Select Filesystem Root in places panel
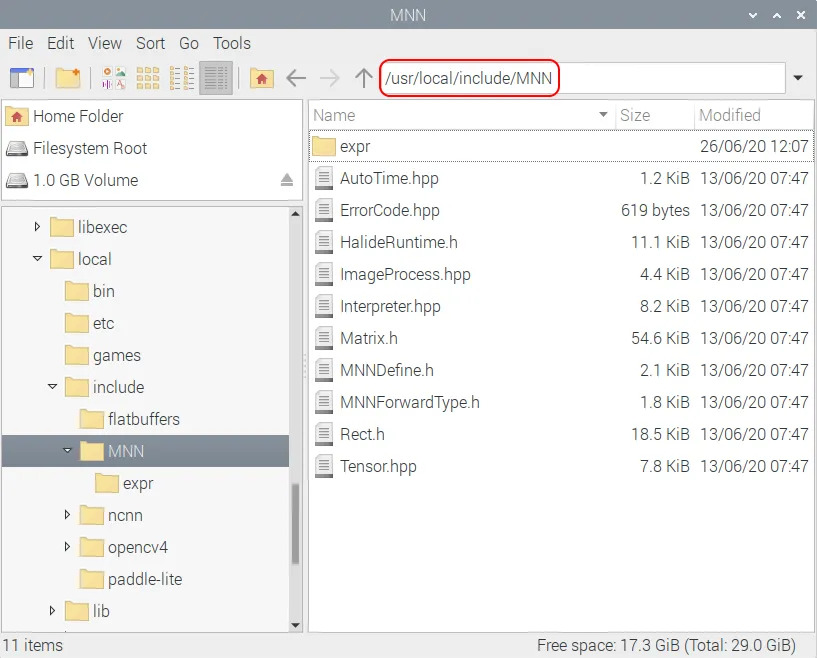This screenshot has width=817, height=658. pyautogui.click(x=152, y=148)
